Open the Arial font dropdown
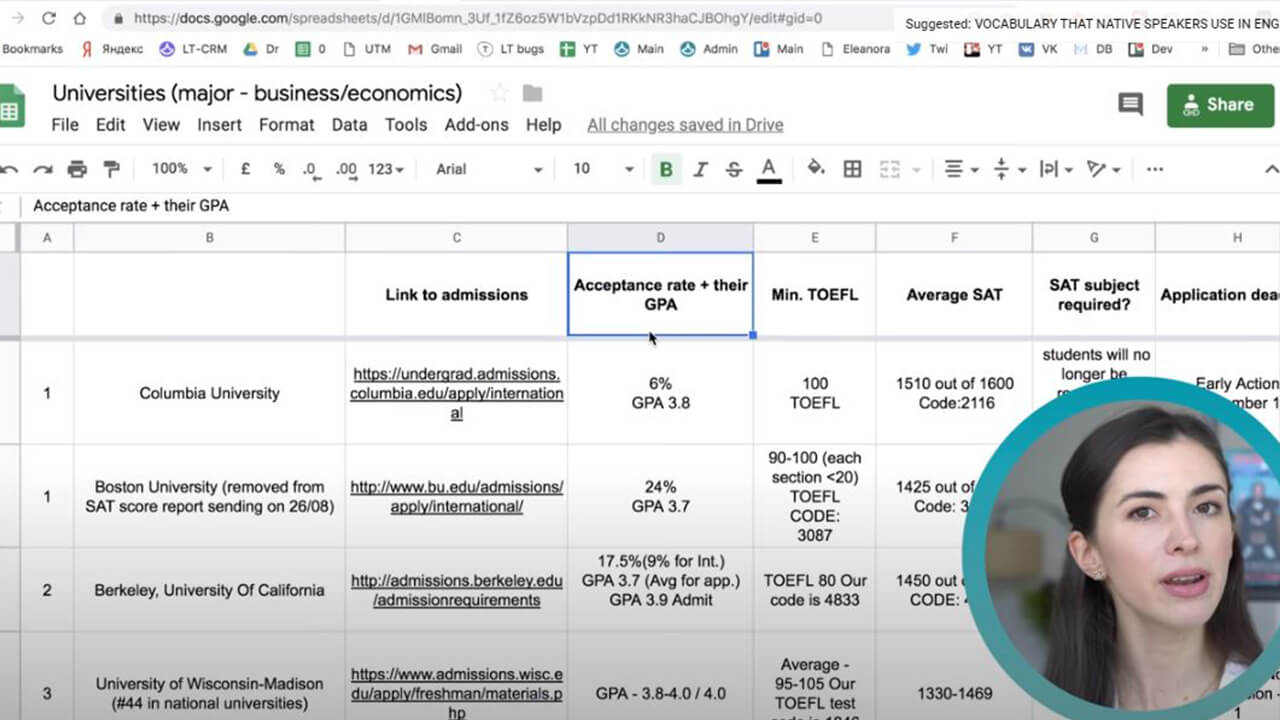Viewport: 1280px width, 720px height. [x=489, y=169]
